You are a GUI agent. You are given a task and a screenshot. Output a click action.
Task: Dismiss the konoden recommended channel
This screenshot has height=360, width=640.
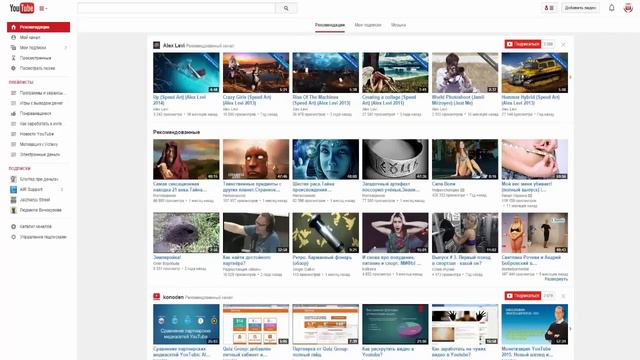tap(563, 296)
